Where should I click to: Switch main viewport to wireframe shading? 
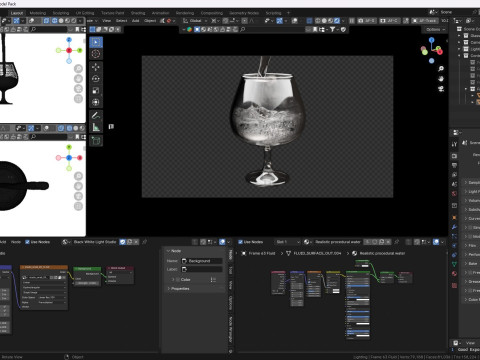tap(318, 21)
